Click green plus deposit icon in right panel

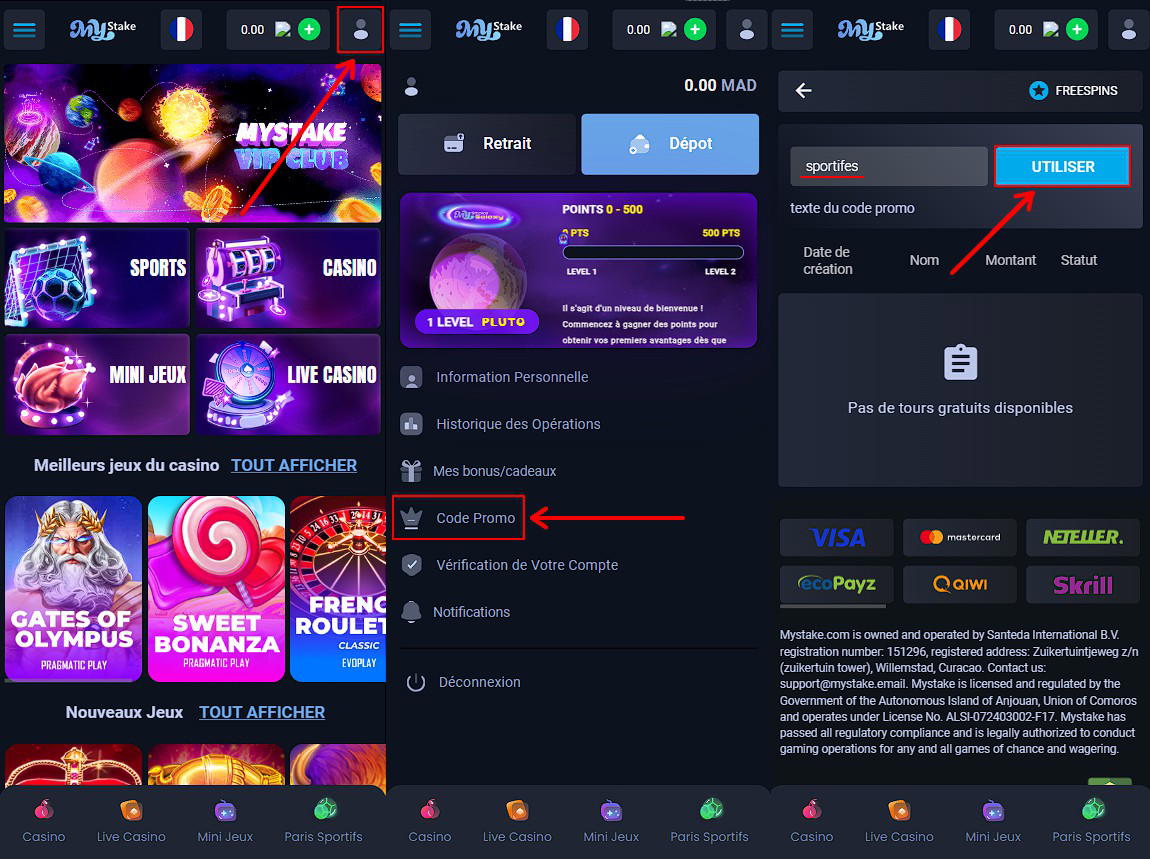click(1077, 30)
